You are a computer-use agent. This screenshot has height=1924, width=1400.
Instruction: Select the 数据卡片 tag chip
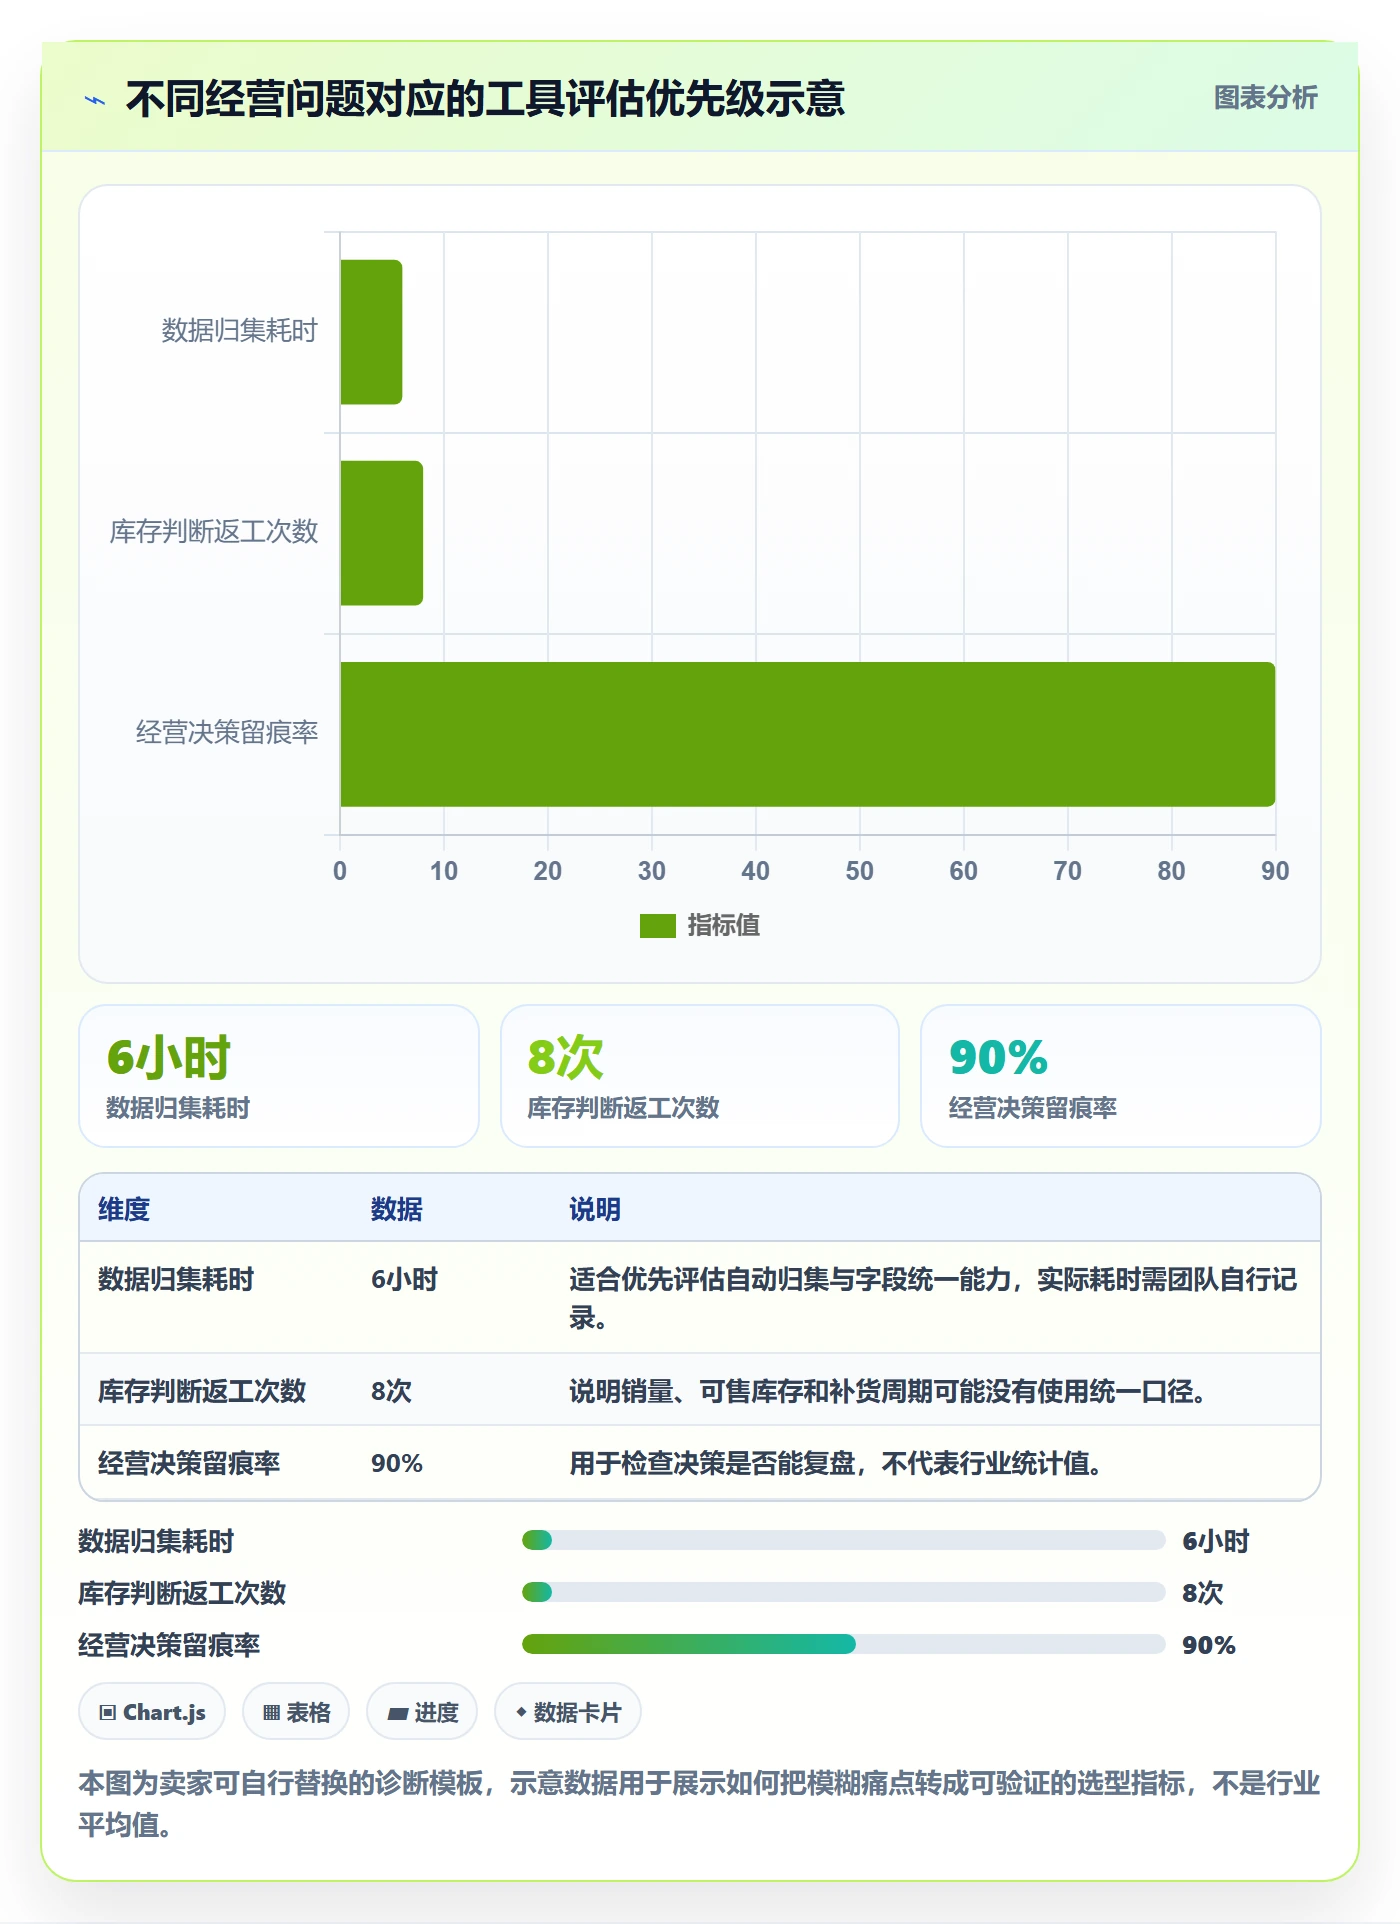[x=568, y=1712]
